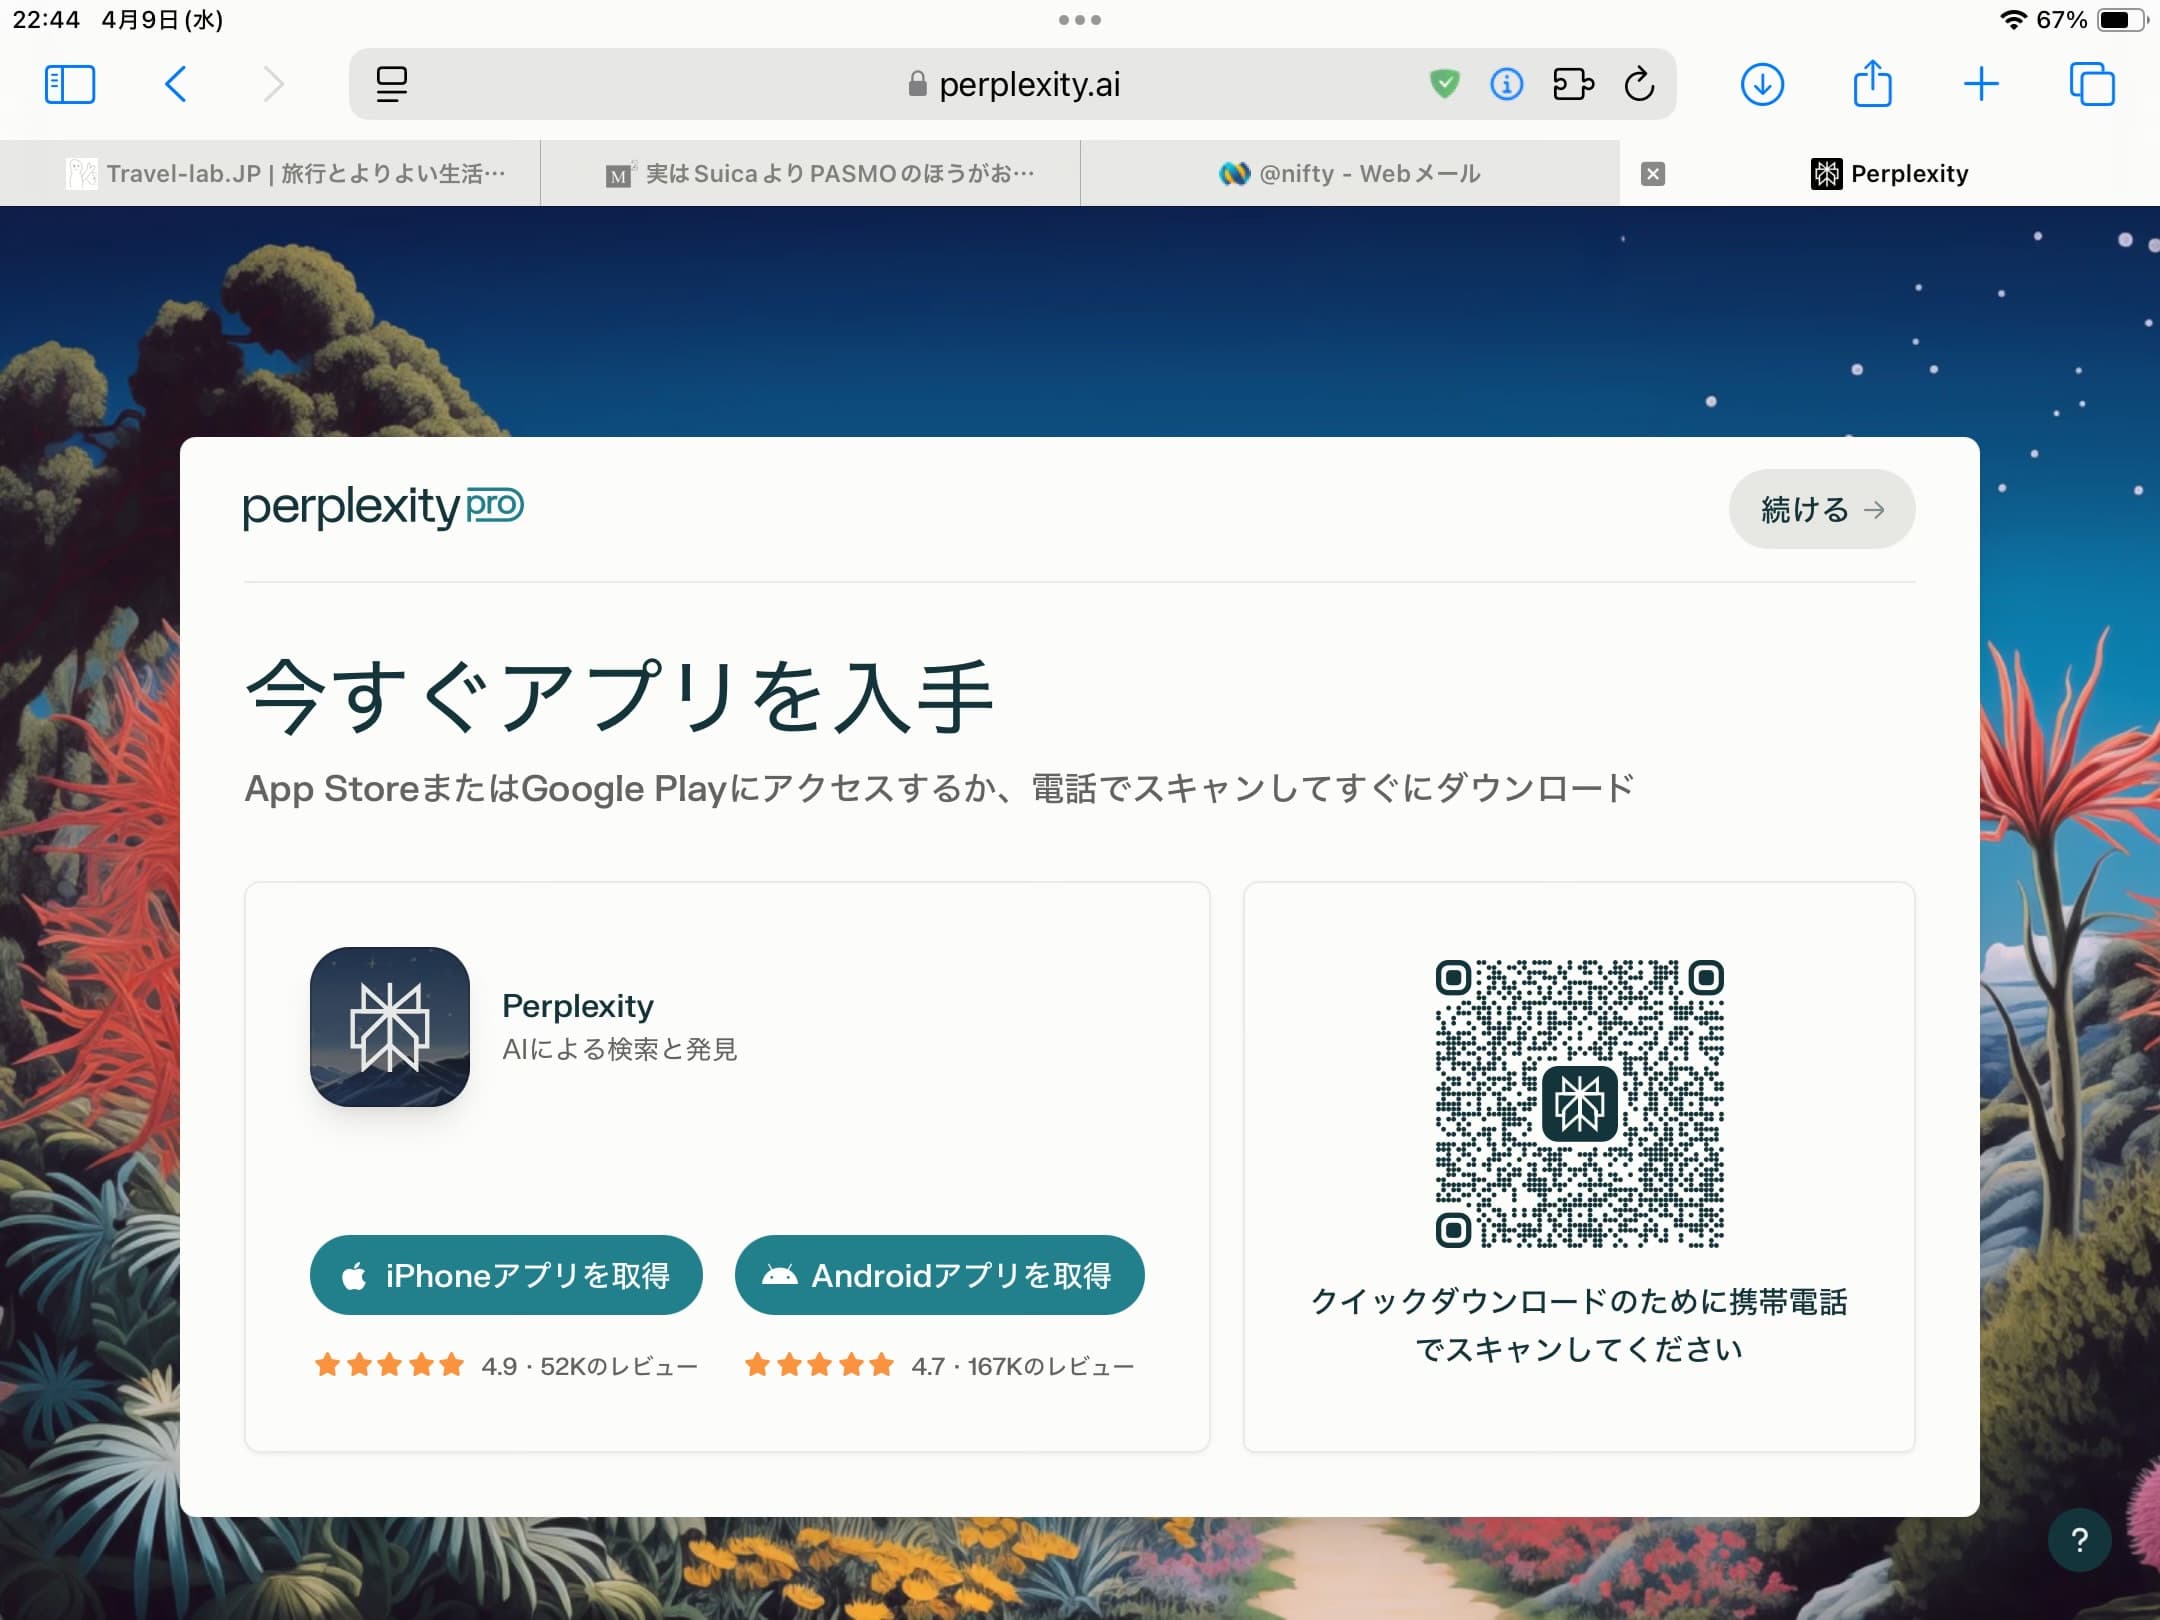Open the help question mark button

(x=2079, y=1540)
